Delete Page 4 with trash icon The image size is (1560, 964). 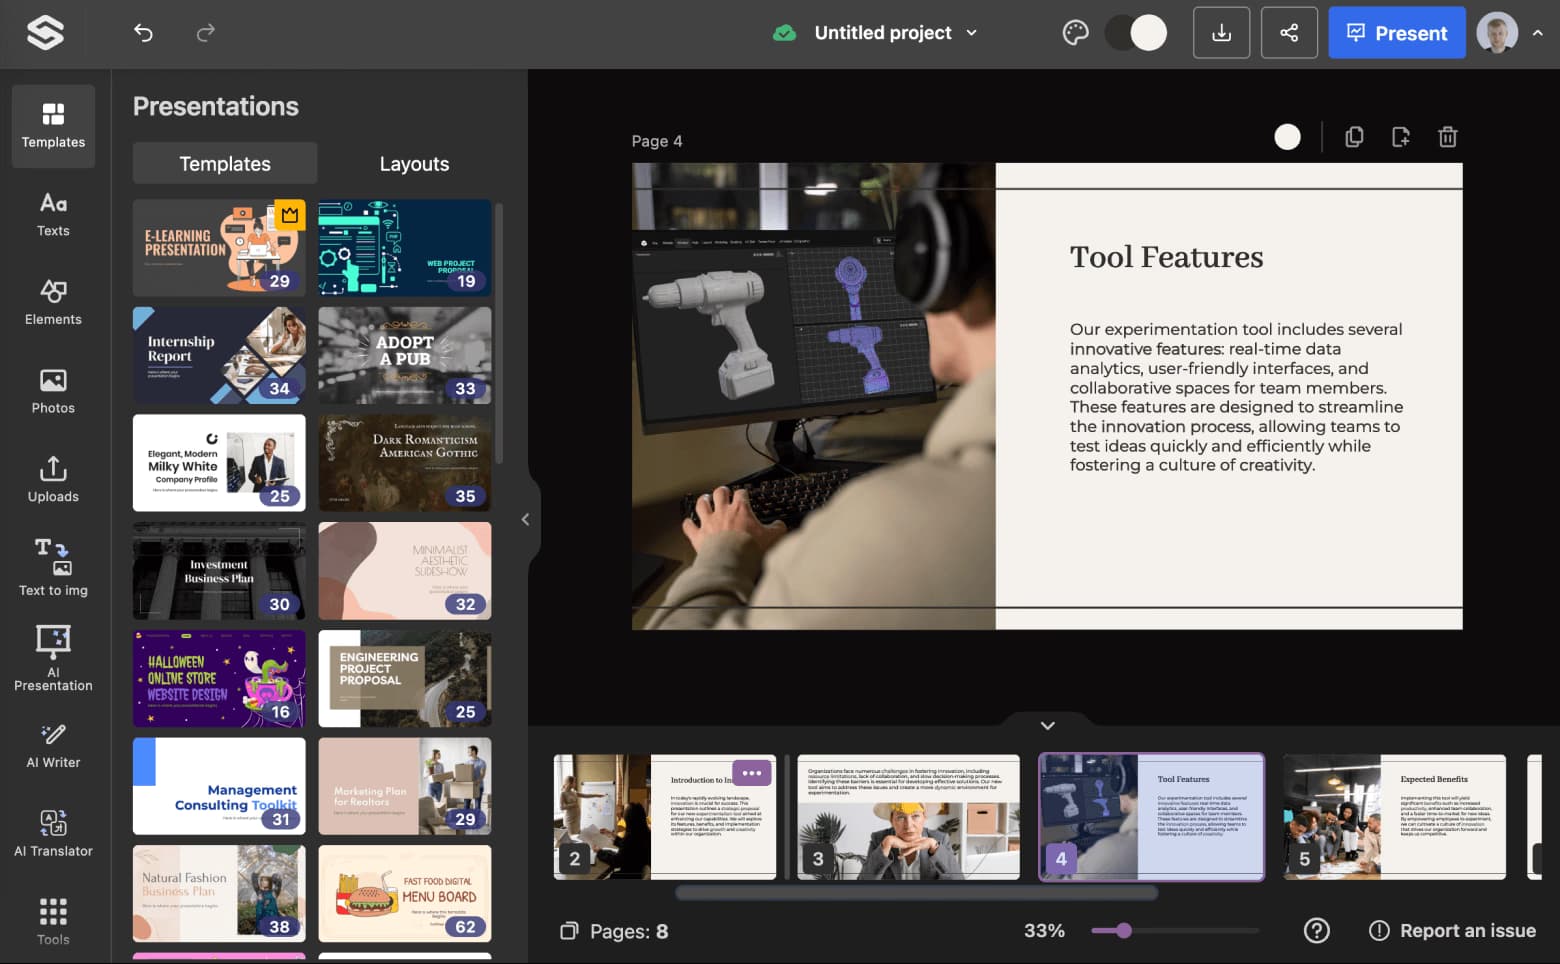1447,137
